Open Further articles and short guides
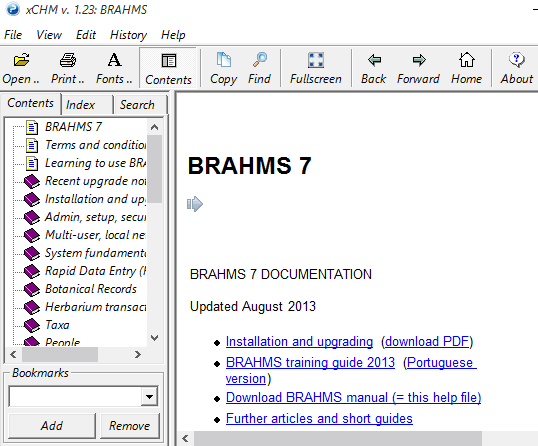The height and width of the screenshot is (446, 538). coord(319,419)
